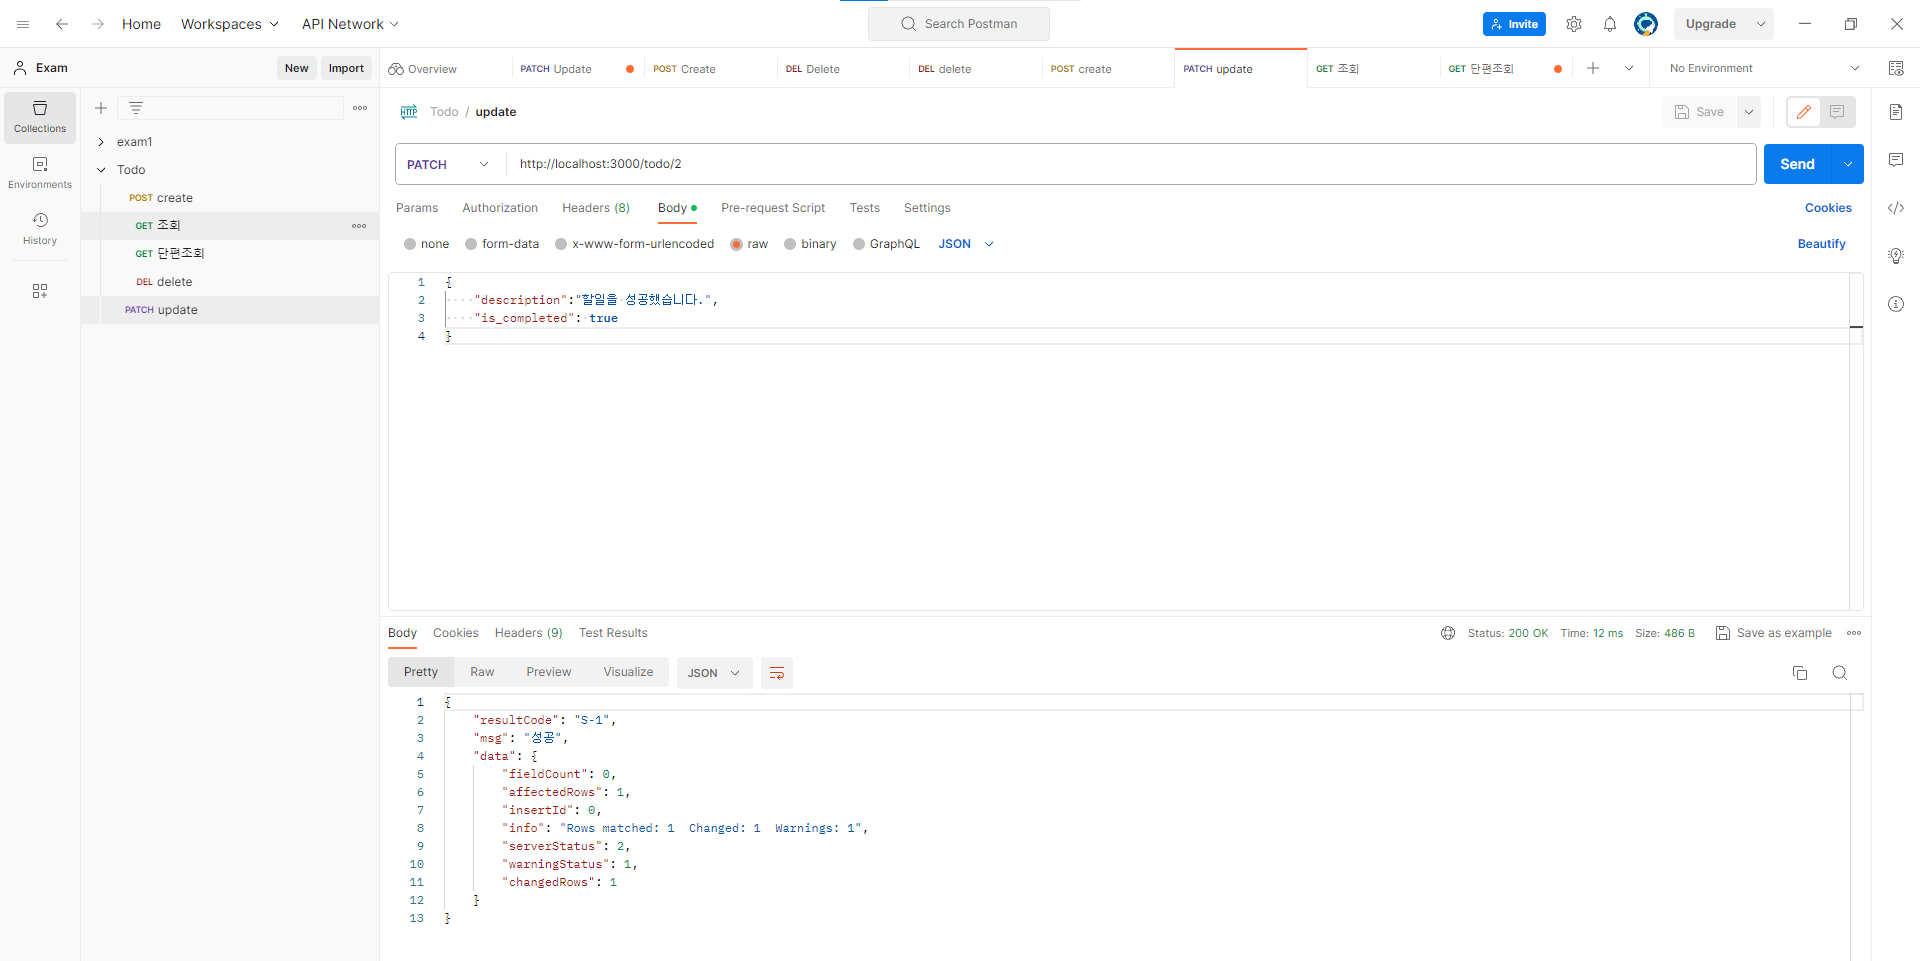Switch to the Headers (8) tab
Viewport: 1920px width, 961px height.
[596, 208]
